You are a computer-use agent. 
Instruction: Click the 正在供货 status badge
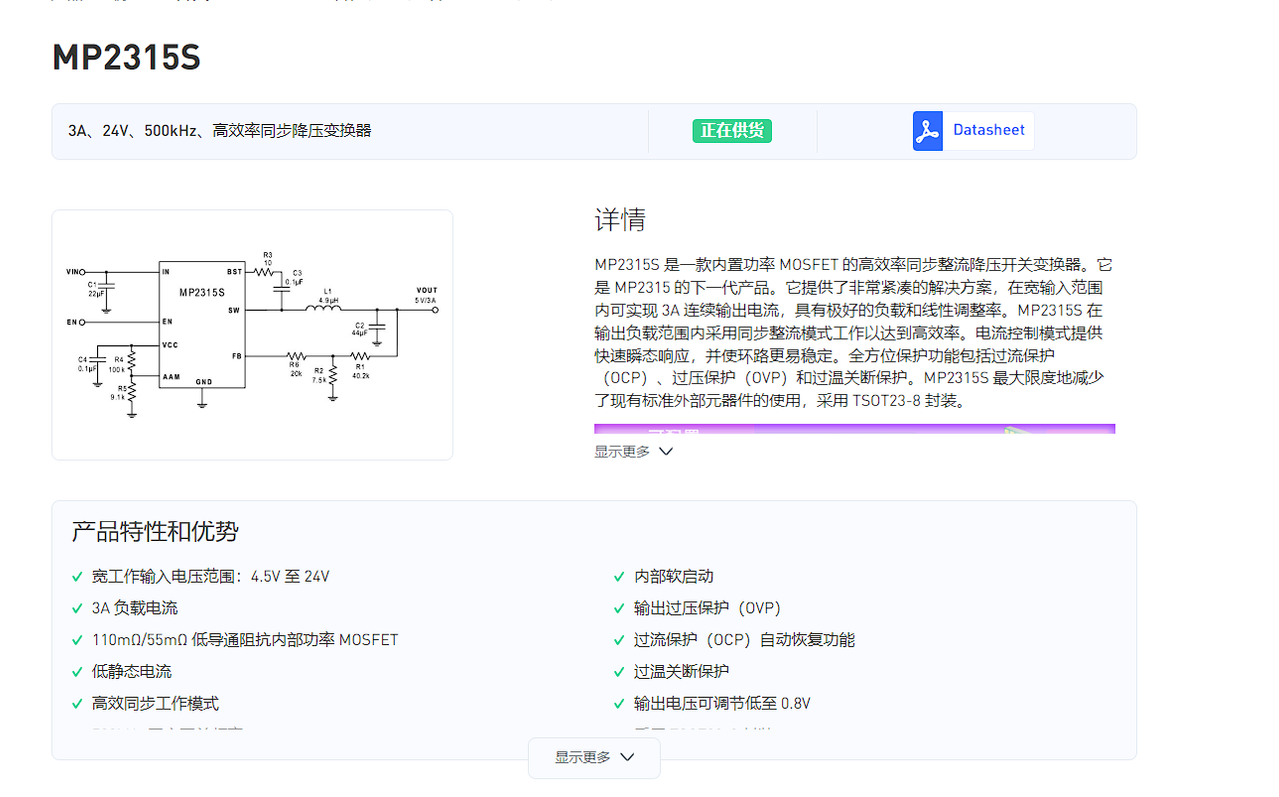(732, 131)
